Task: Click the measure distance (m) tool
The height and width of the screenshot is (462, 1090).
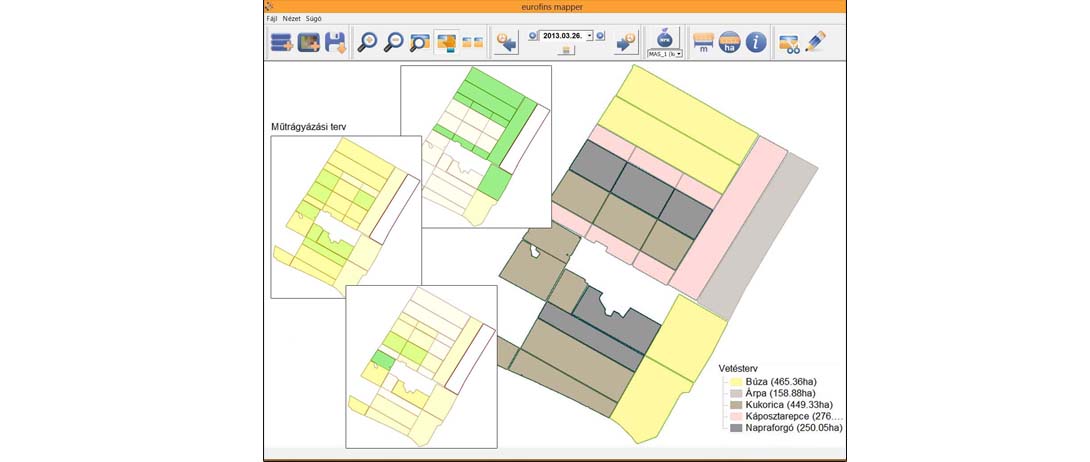Action: pyautogui.click(x=703, y=42)
